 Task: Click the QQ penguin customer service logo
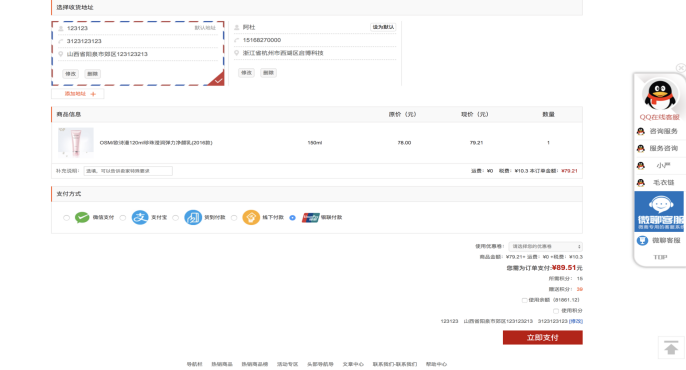coord(660,94)
